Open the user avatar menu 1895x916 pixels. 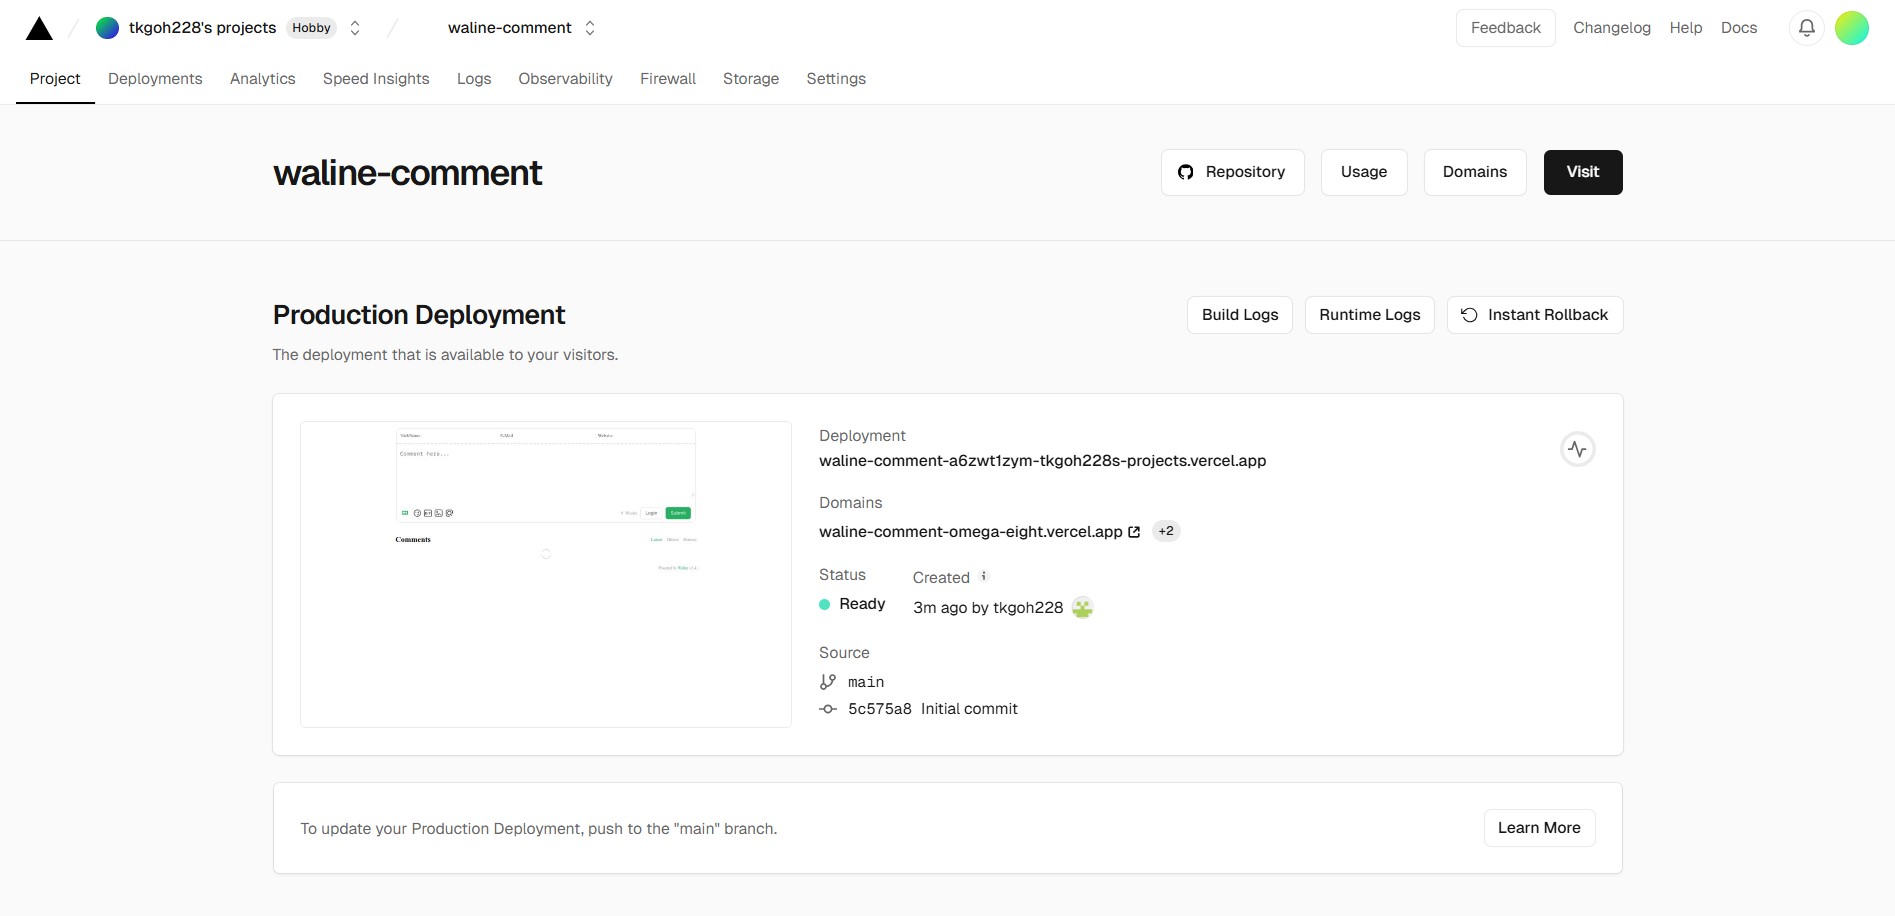1851,28
